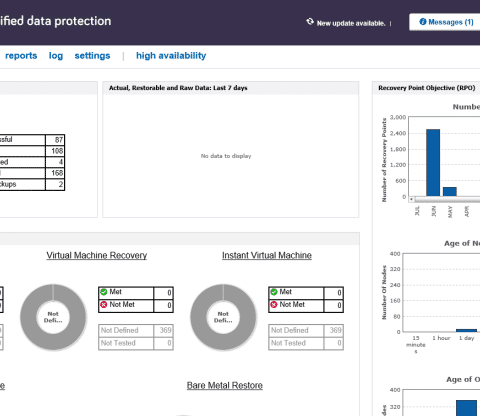Switch to the log tab
480x416 pixels.
coord(56,56)
